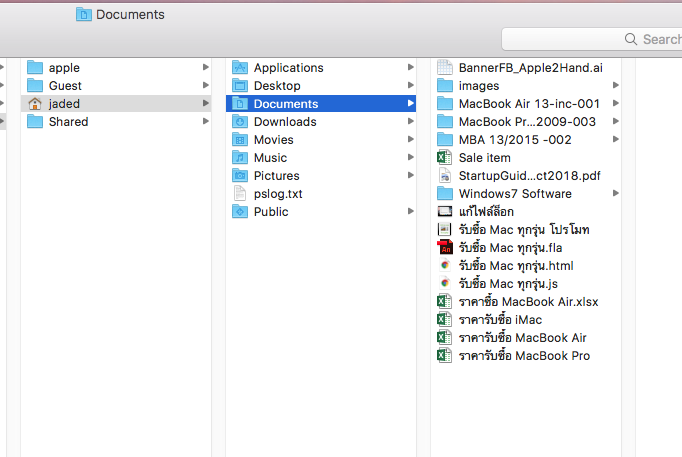Expand the images folder arrow
Screen dimensions: 682x457
click(616, 85)
